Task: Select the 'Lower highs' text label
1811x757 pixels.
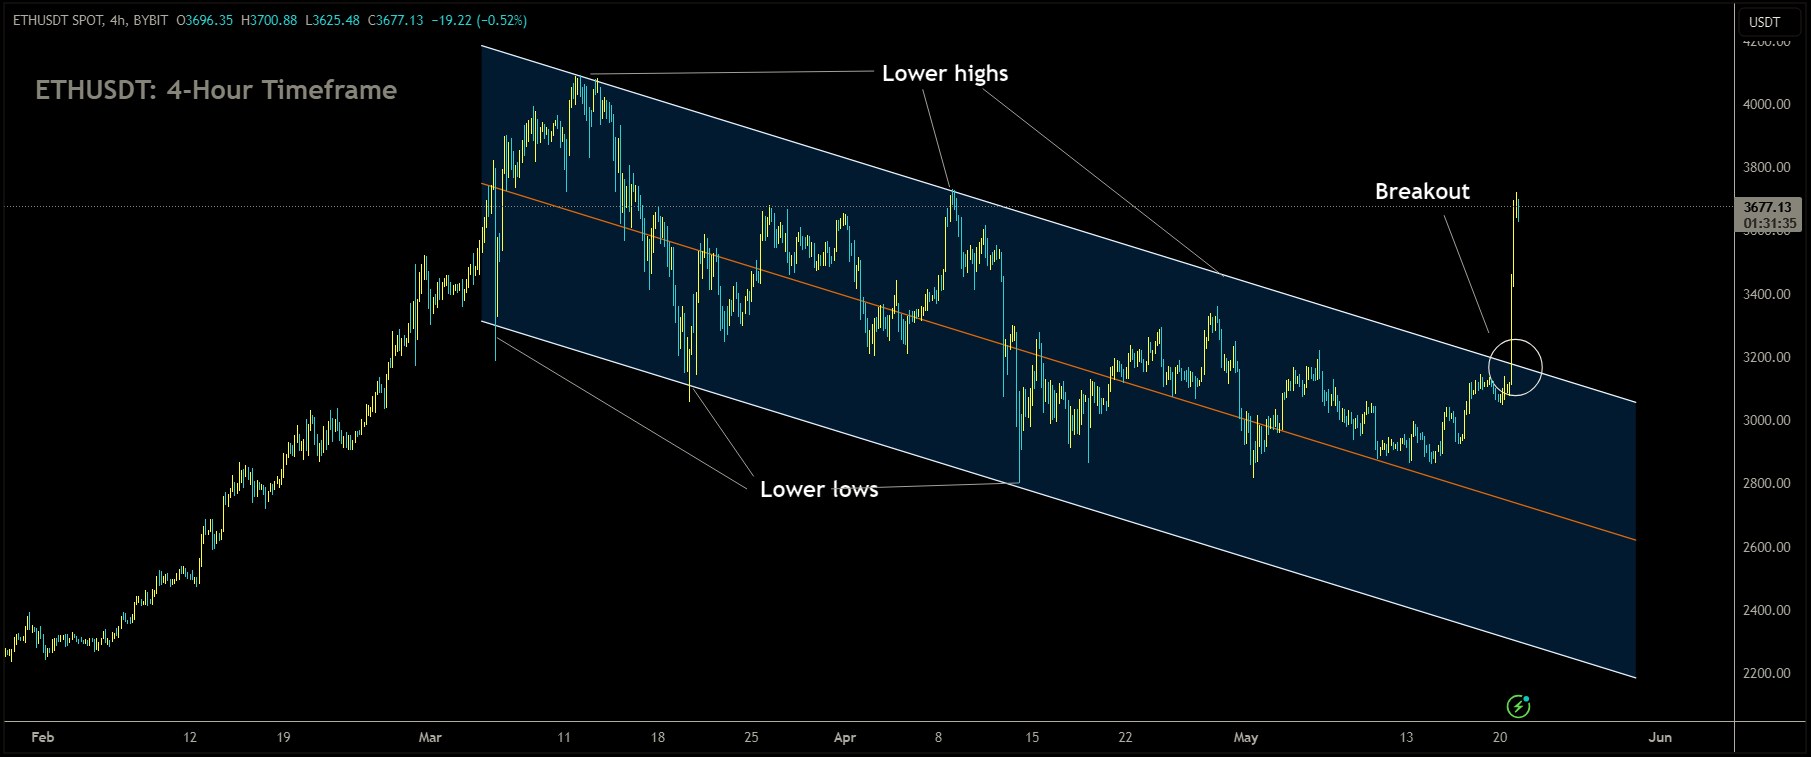Action: (945, 73)
